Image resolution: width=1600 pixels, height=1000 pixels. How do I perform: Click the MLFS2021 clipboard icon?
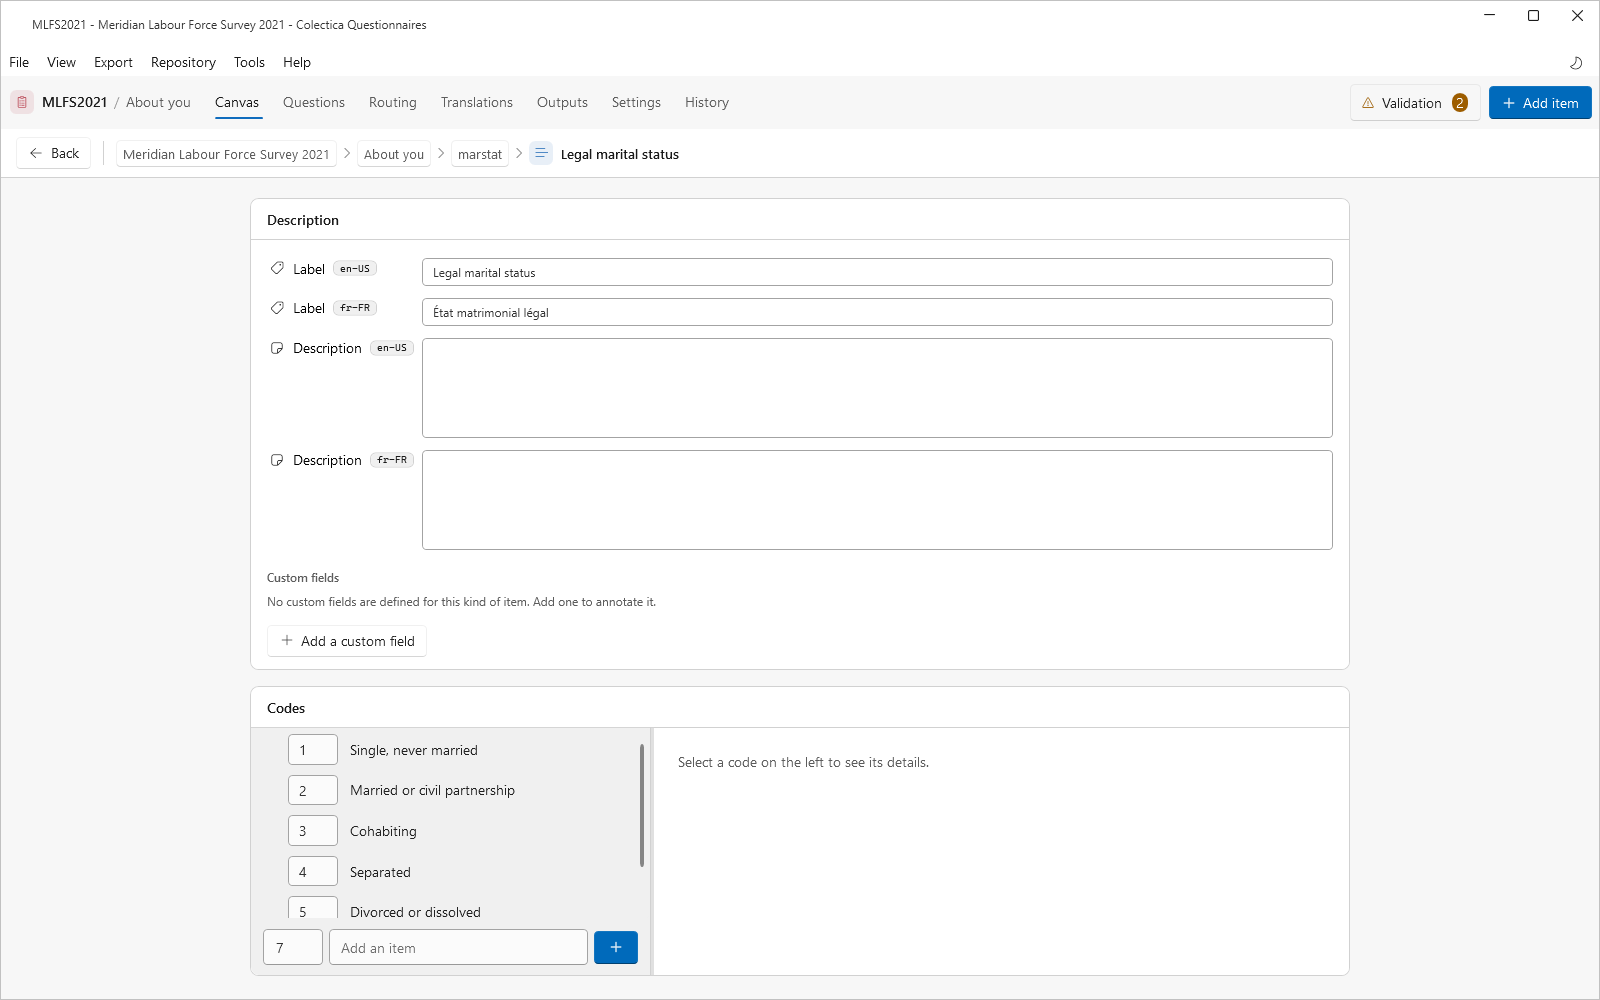point(22,102)
